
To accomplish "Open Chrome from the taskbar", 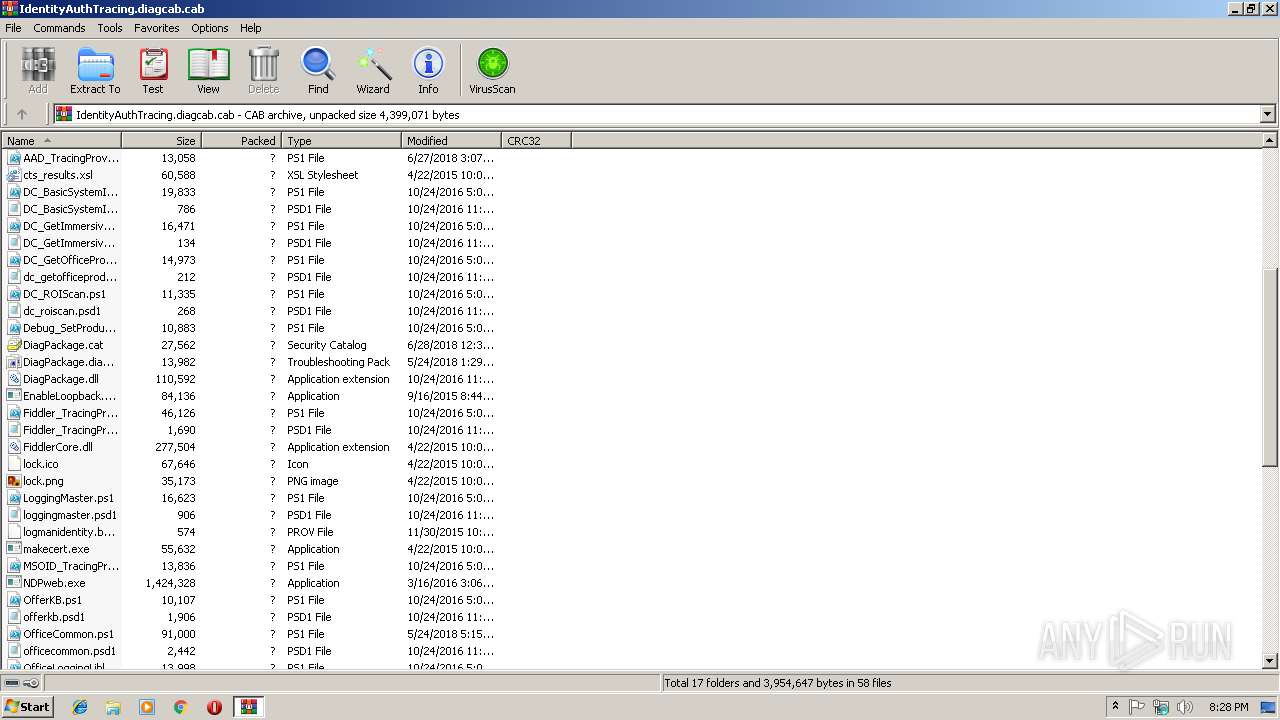I will click(x=180, y=707).
